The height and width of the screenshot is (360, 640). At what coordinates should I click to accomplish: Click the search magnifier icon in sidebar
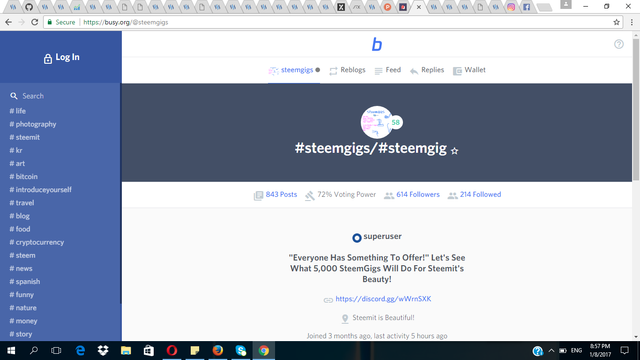click(x=14, y=96)
